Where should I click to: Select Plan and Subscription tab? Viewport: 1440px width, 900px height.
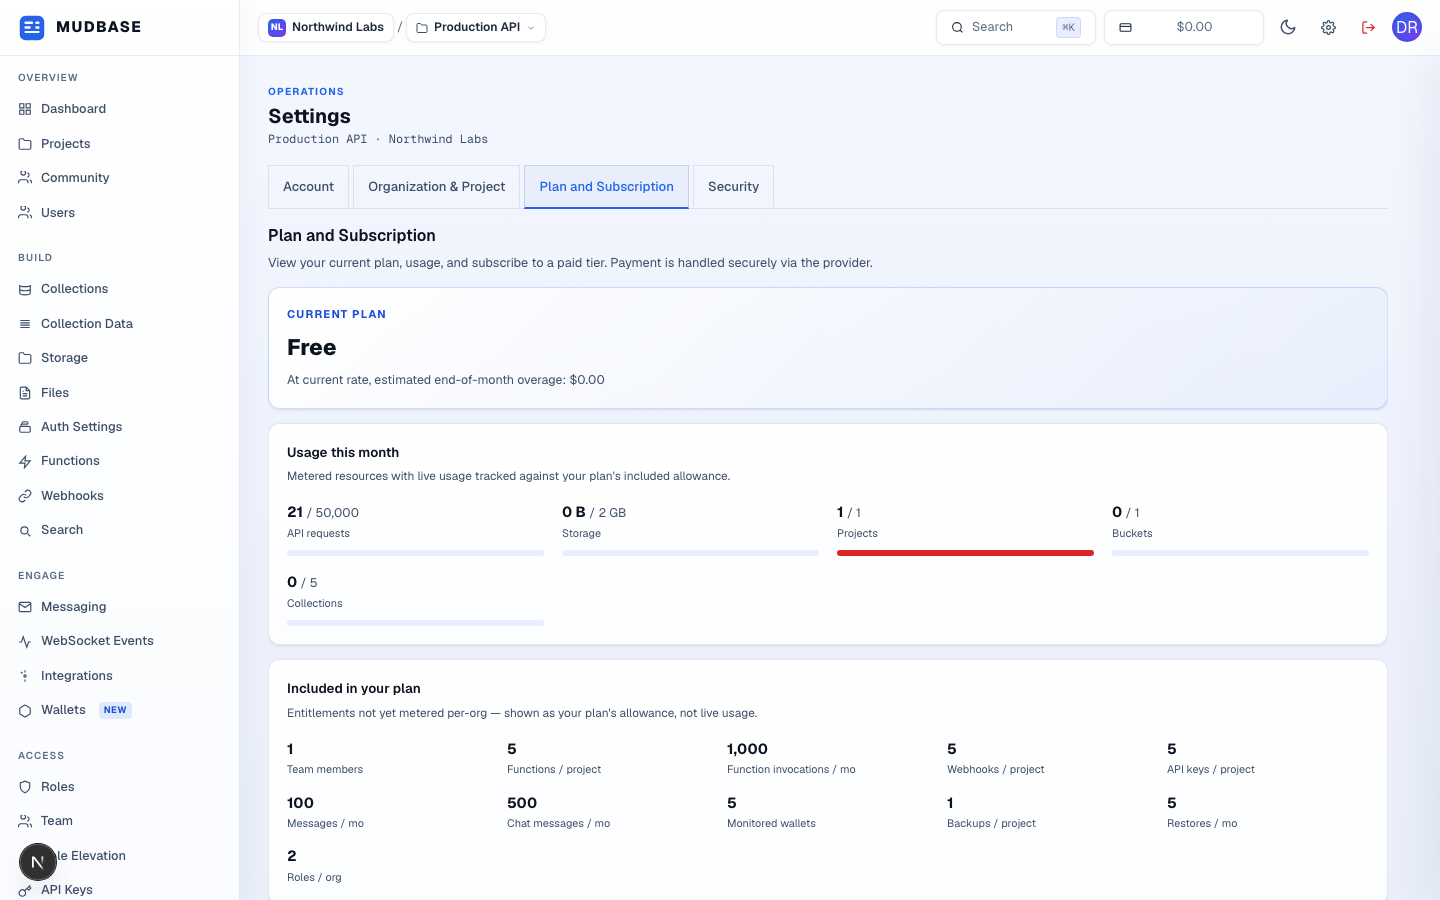606,187
